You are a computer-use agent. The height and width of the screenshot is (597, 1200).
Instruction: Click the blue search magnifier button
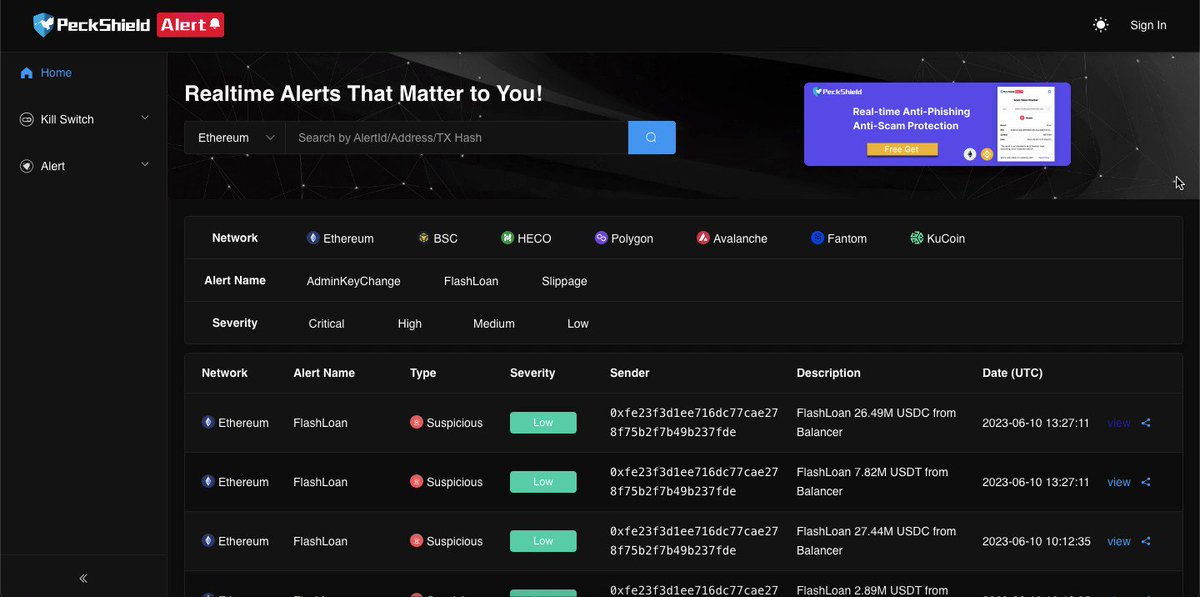(x=652, y=137)
